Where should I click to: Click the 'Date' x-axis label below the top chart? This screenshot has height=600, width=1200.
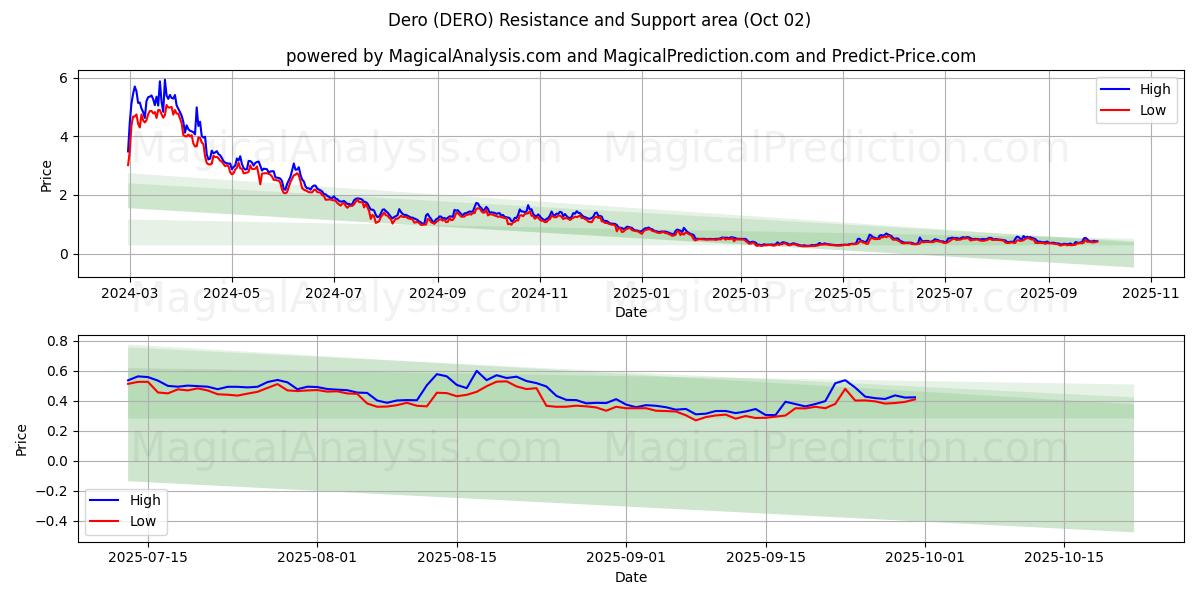tap(630, 313)
